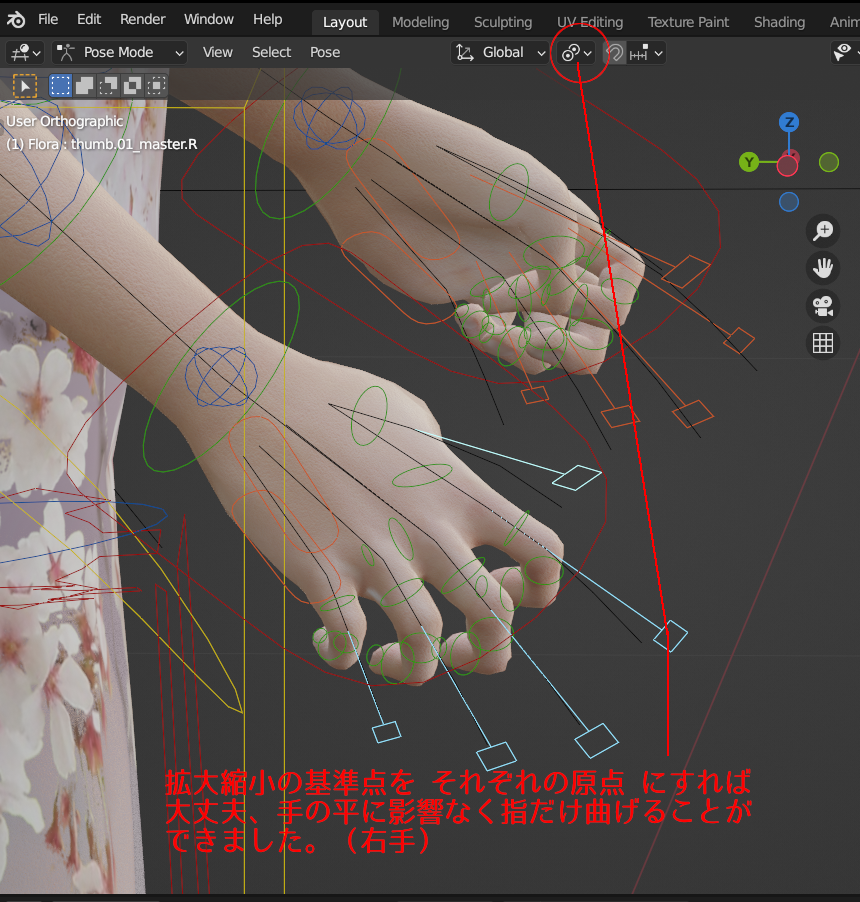Viewport: 860px width, 902px height.
Task: Toggle orthographic projection via the grid icon
Action: click(x=822, y=343)
